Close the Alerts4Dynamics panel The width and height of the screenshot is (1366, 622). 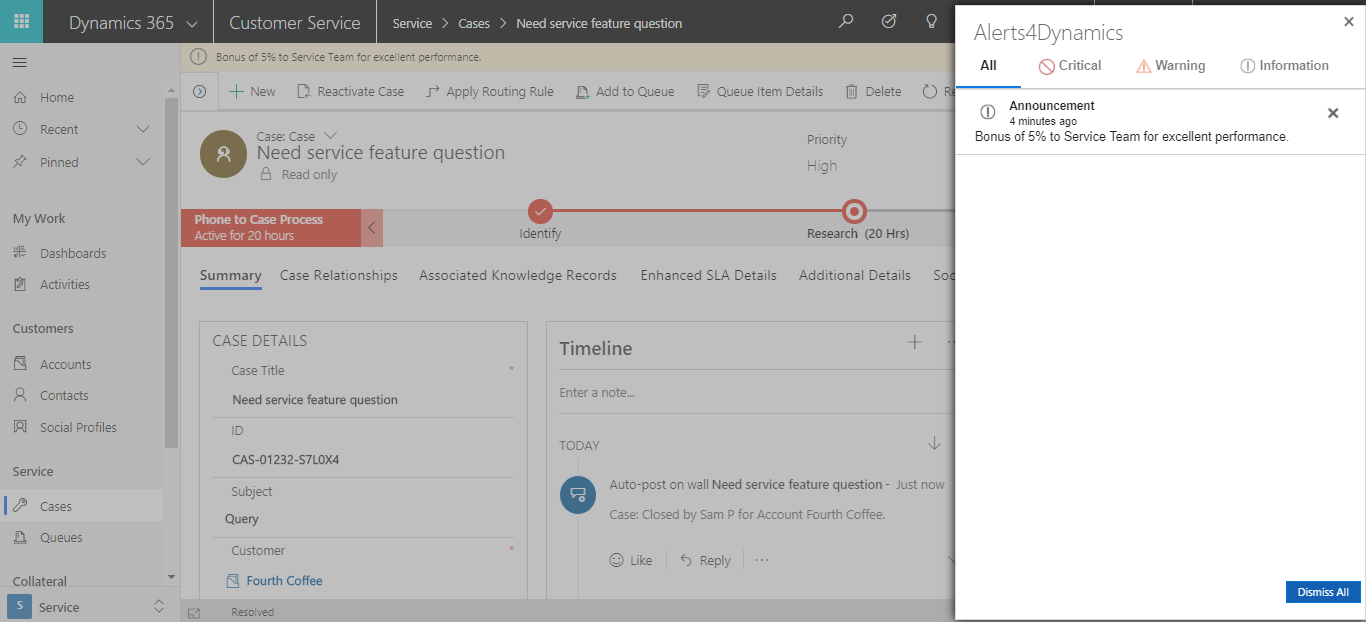tap(1349, 21)
